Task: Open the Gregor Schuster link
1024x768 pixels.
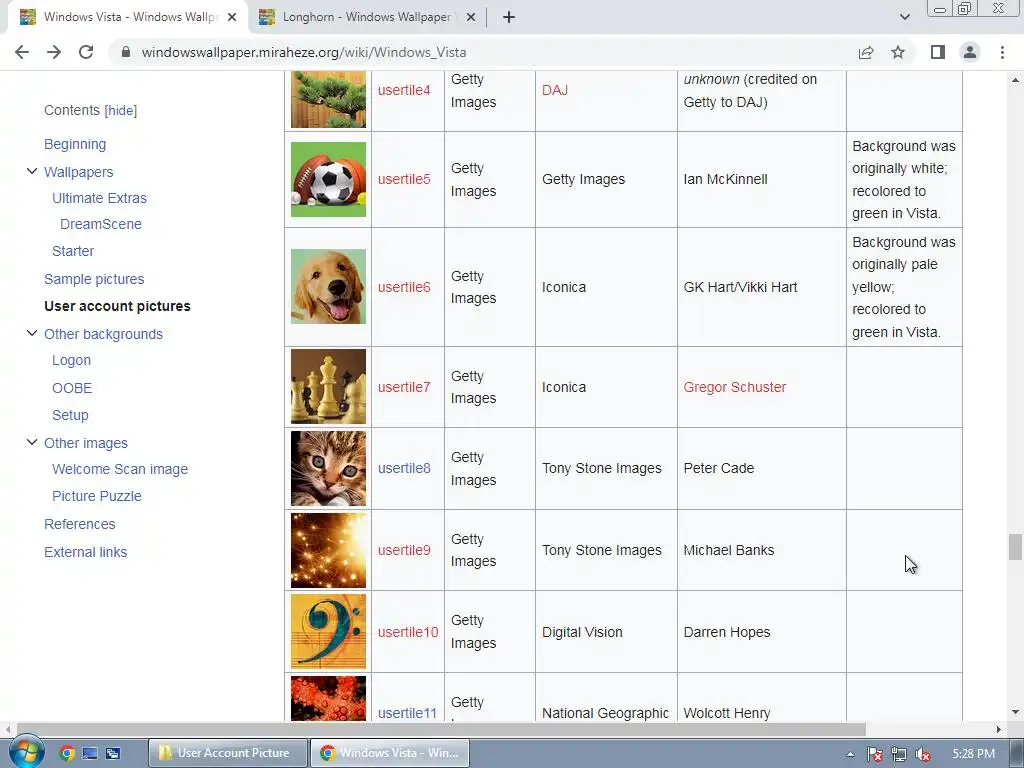Action: click(x=735, y=387)
